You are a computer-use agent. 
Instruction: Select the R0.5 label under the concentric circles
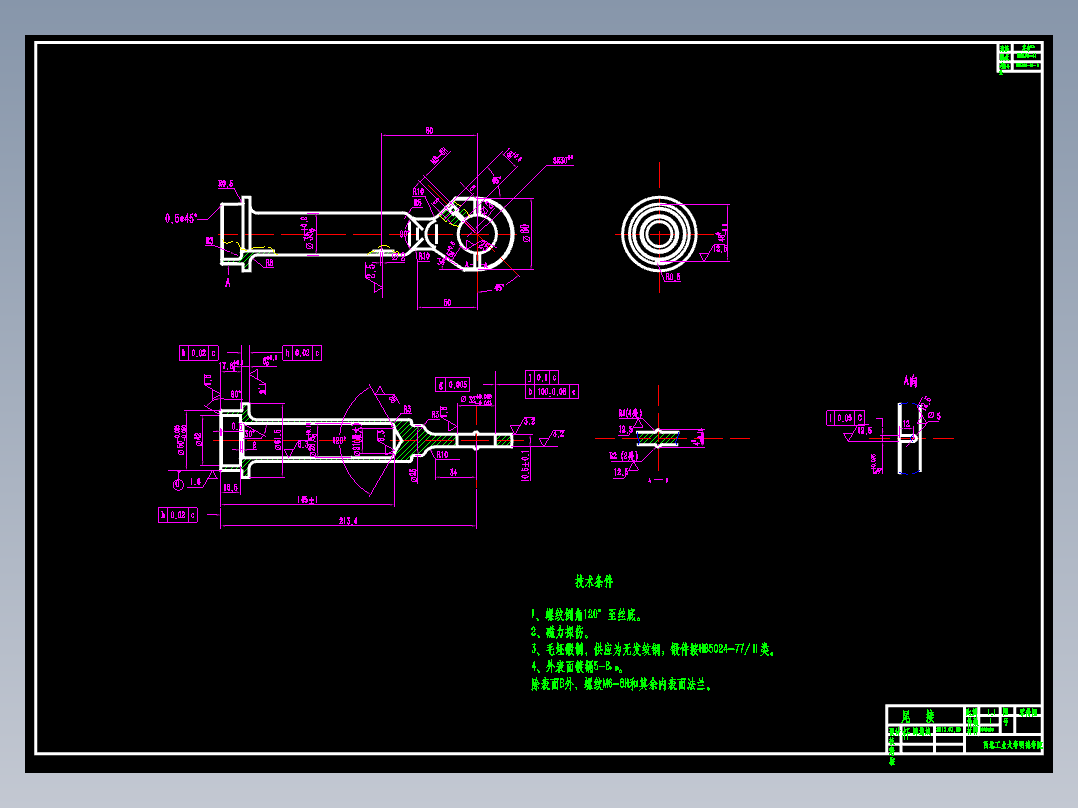click(672, 277)
